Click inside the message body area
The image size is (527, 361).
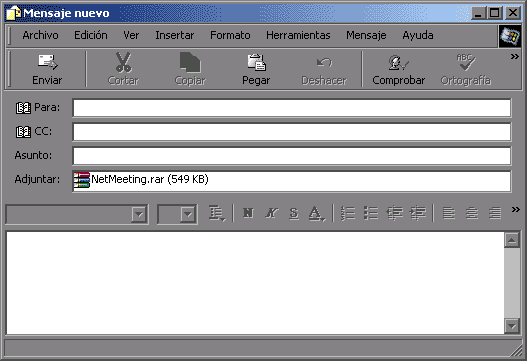point(255,282)
